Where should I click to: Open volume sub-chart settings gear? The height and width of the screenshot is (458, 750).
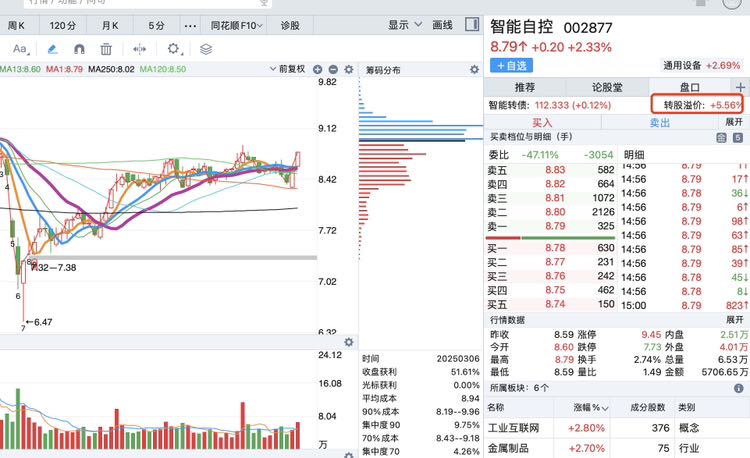(349, 342)
